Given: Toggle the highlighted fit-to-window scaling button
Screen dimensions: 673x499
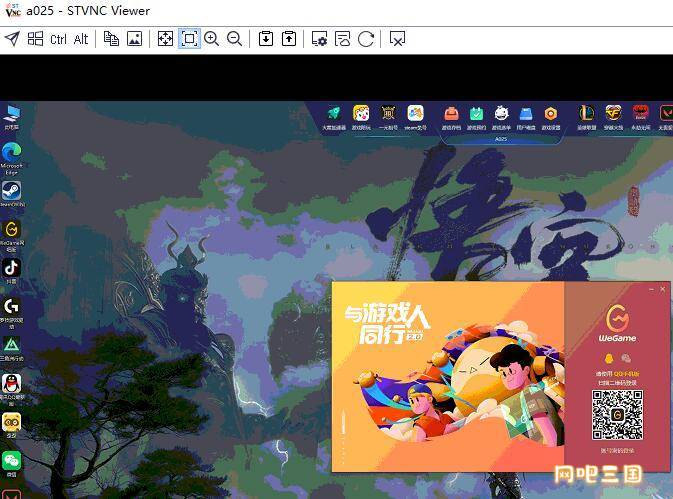Looking at the screenshot, I should [189, 39].
